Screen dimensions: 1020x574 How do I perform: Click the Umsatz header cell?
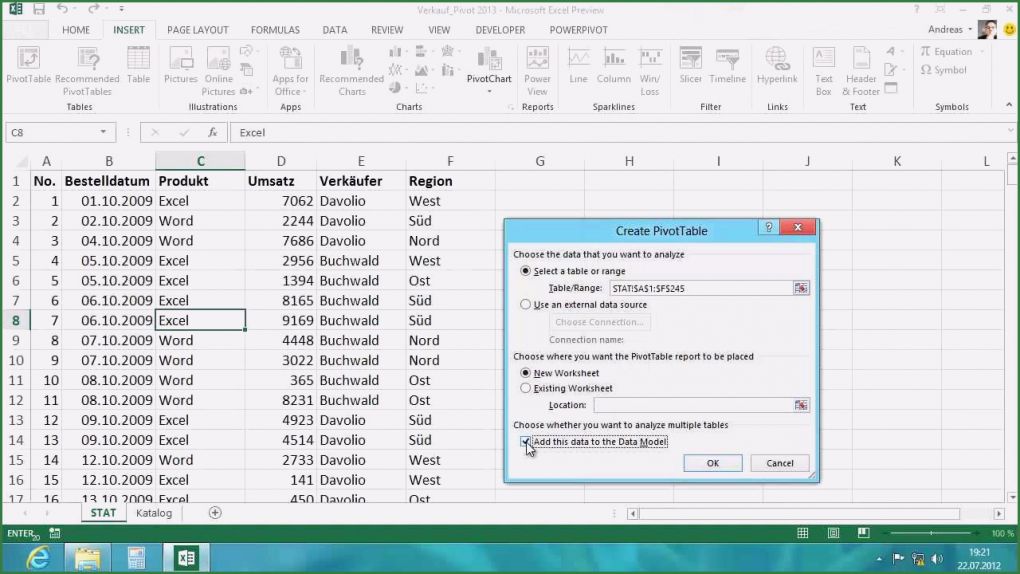coord(281,181)
